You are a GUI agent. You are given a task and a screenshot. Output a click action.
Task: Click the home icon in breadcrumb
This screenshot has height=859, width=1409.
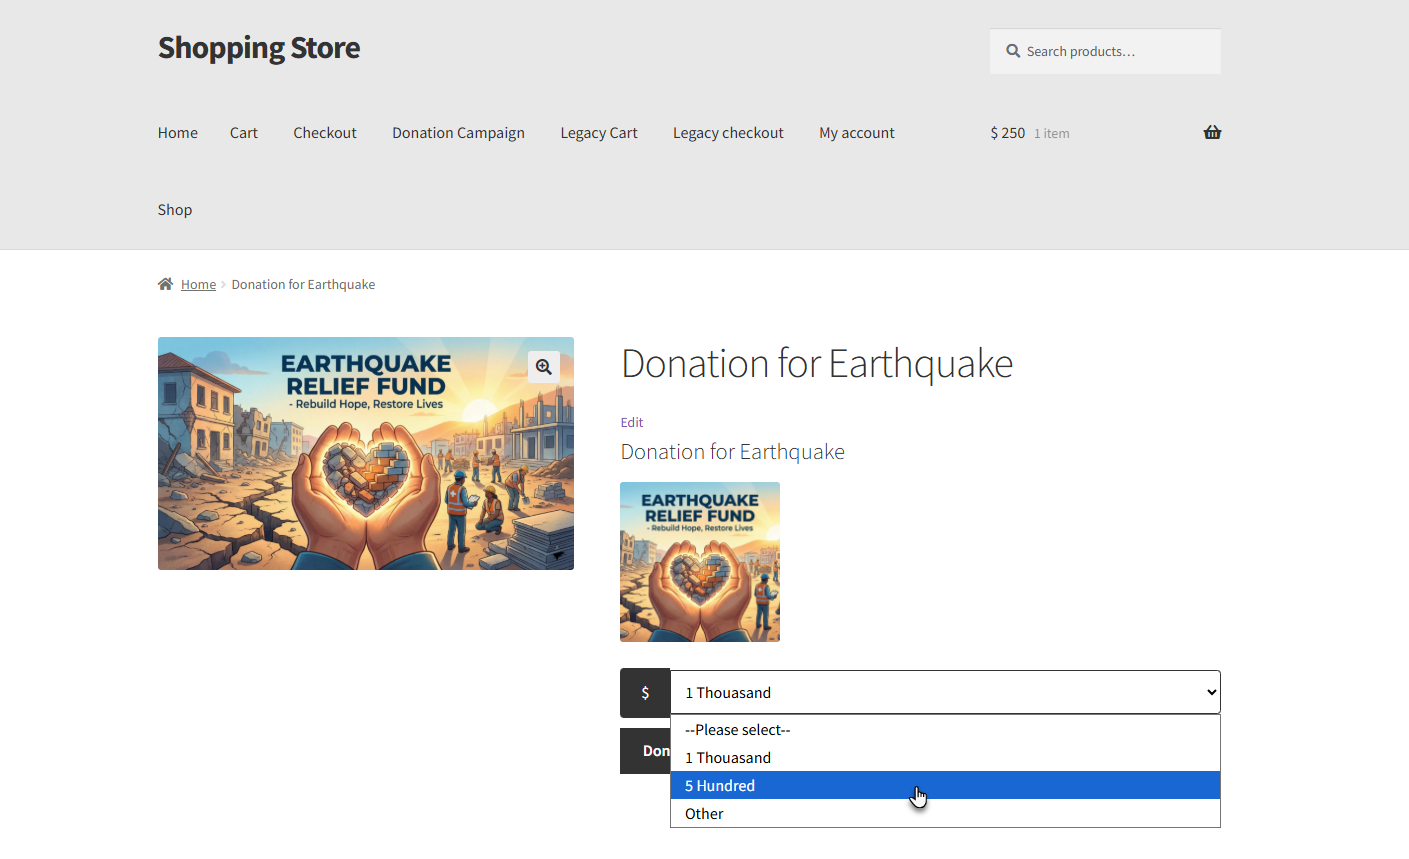pos(166,284)
